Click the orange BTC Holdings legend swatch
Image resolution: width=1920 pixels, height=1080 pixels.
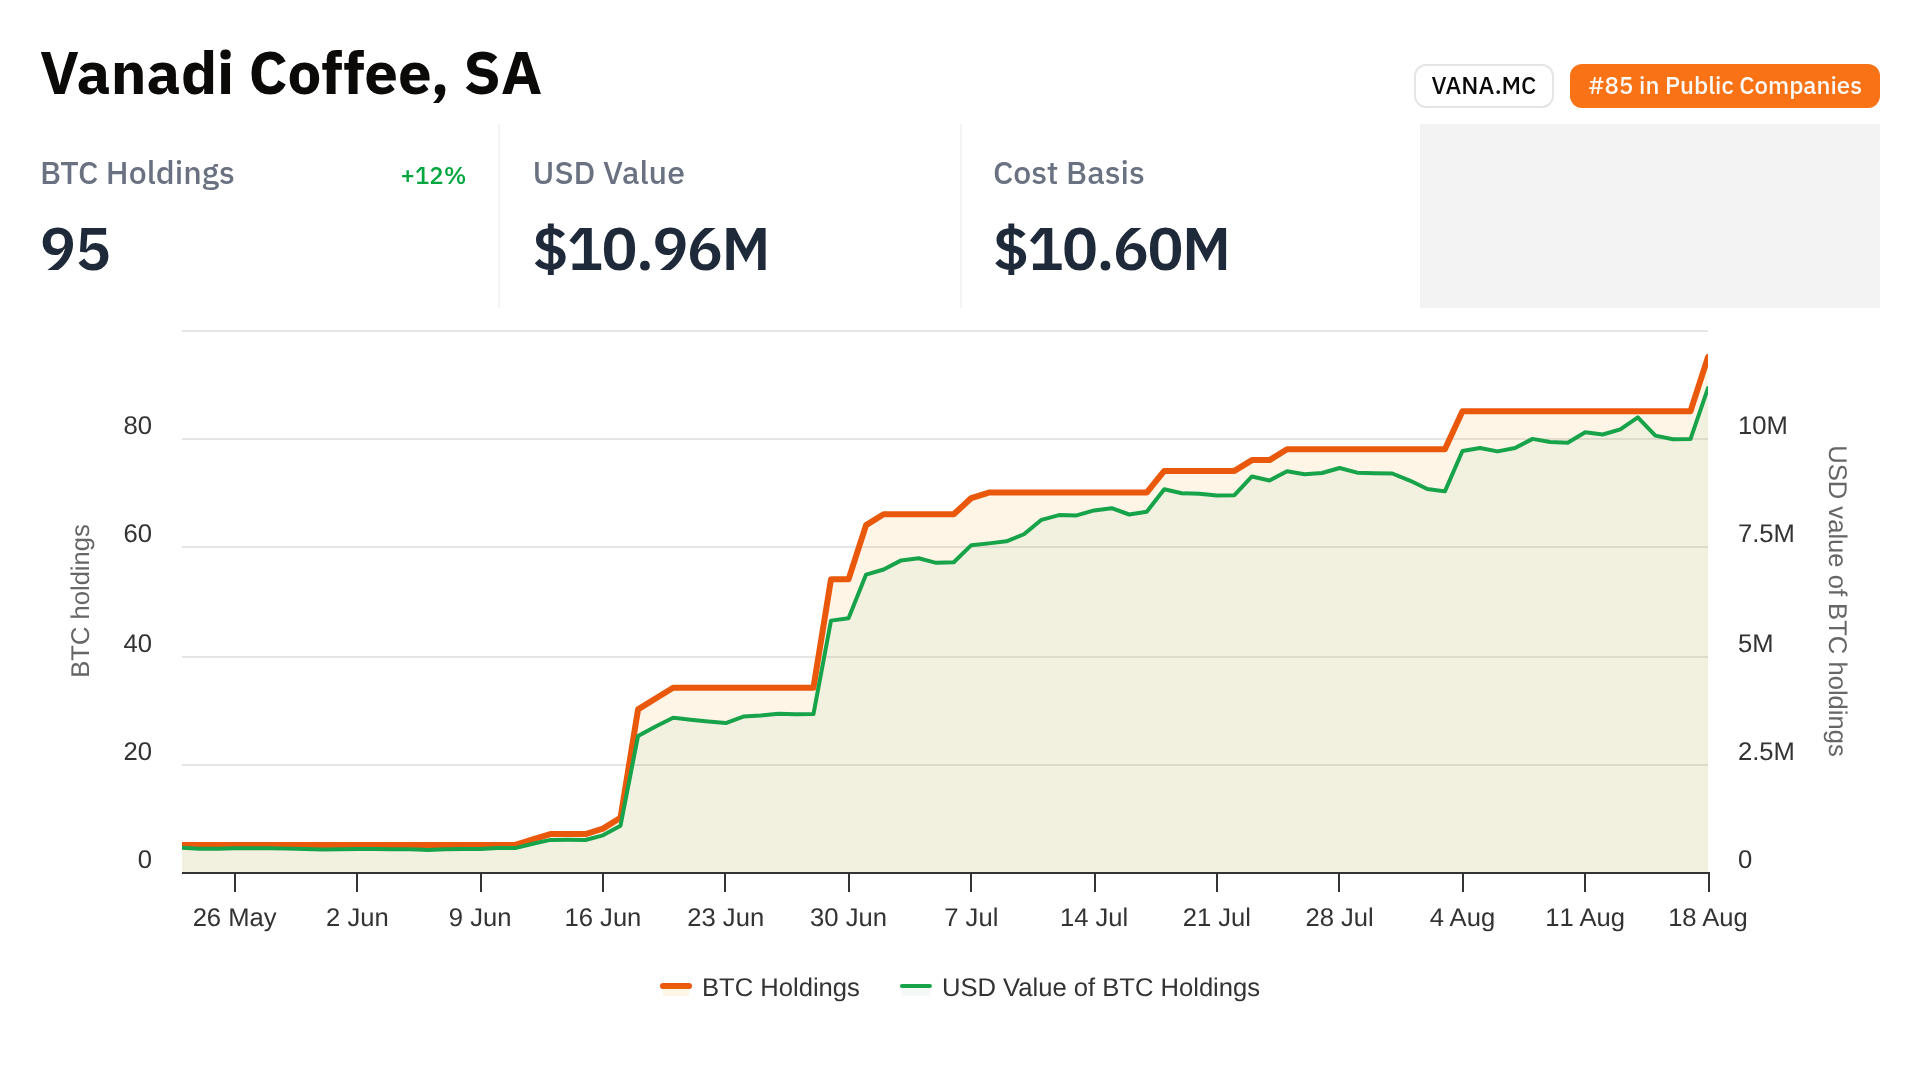pos(676,988)
